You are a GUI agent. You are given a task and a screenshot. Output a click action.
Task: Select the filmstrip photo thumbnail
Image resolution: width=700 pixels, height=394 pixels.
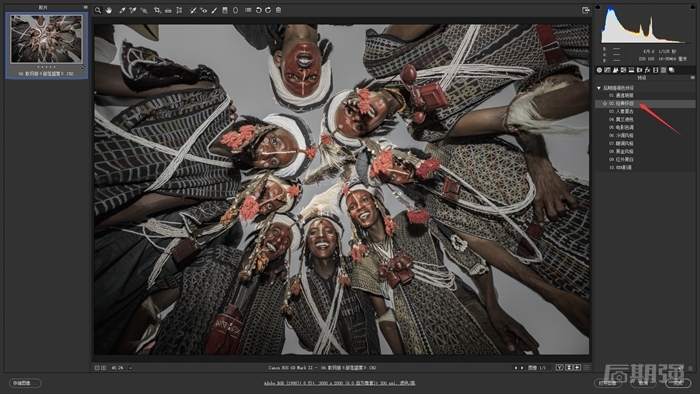(x=46, y=39)
